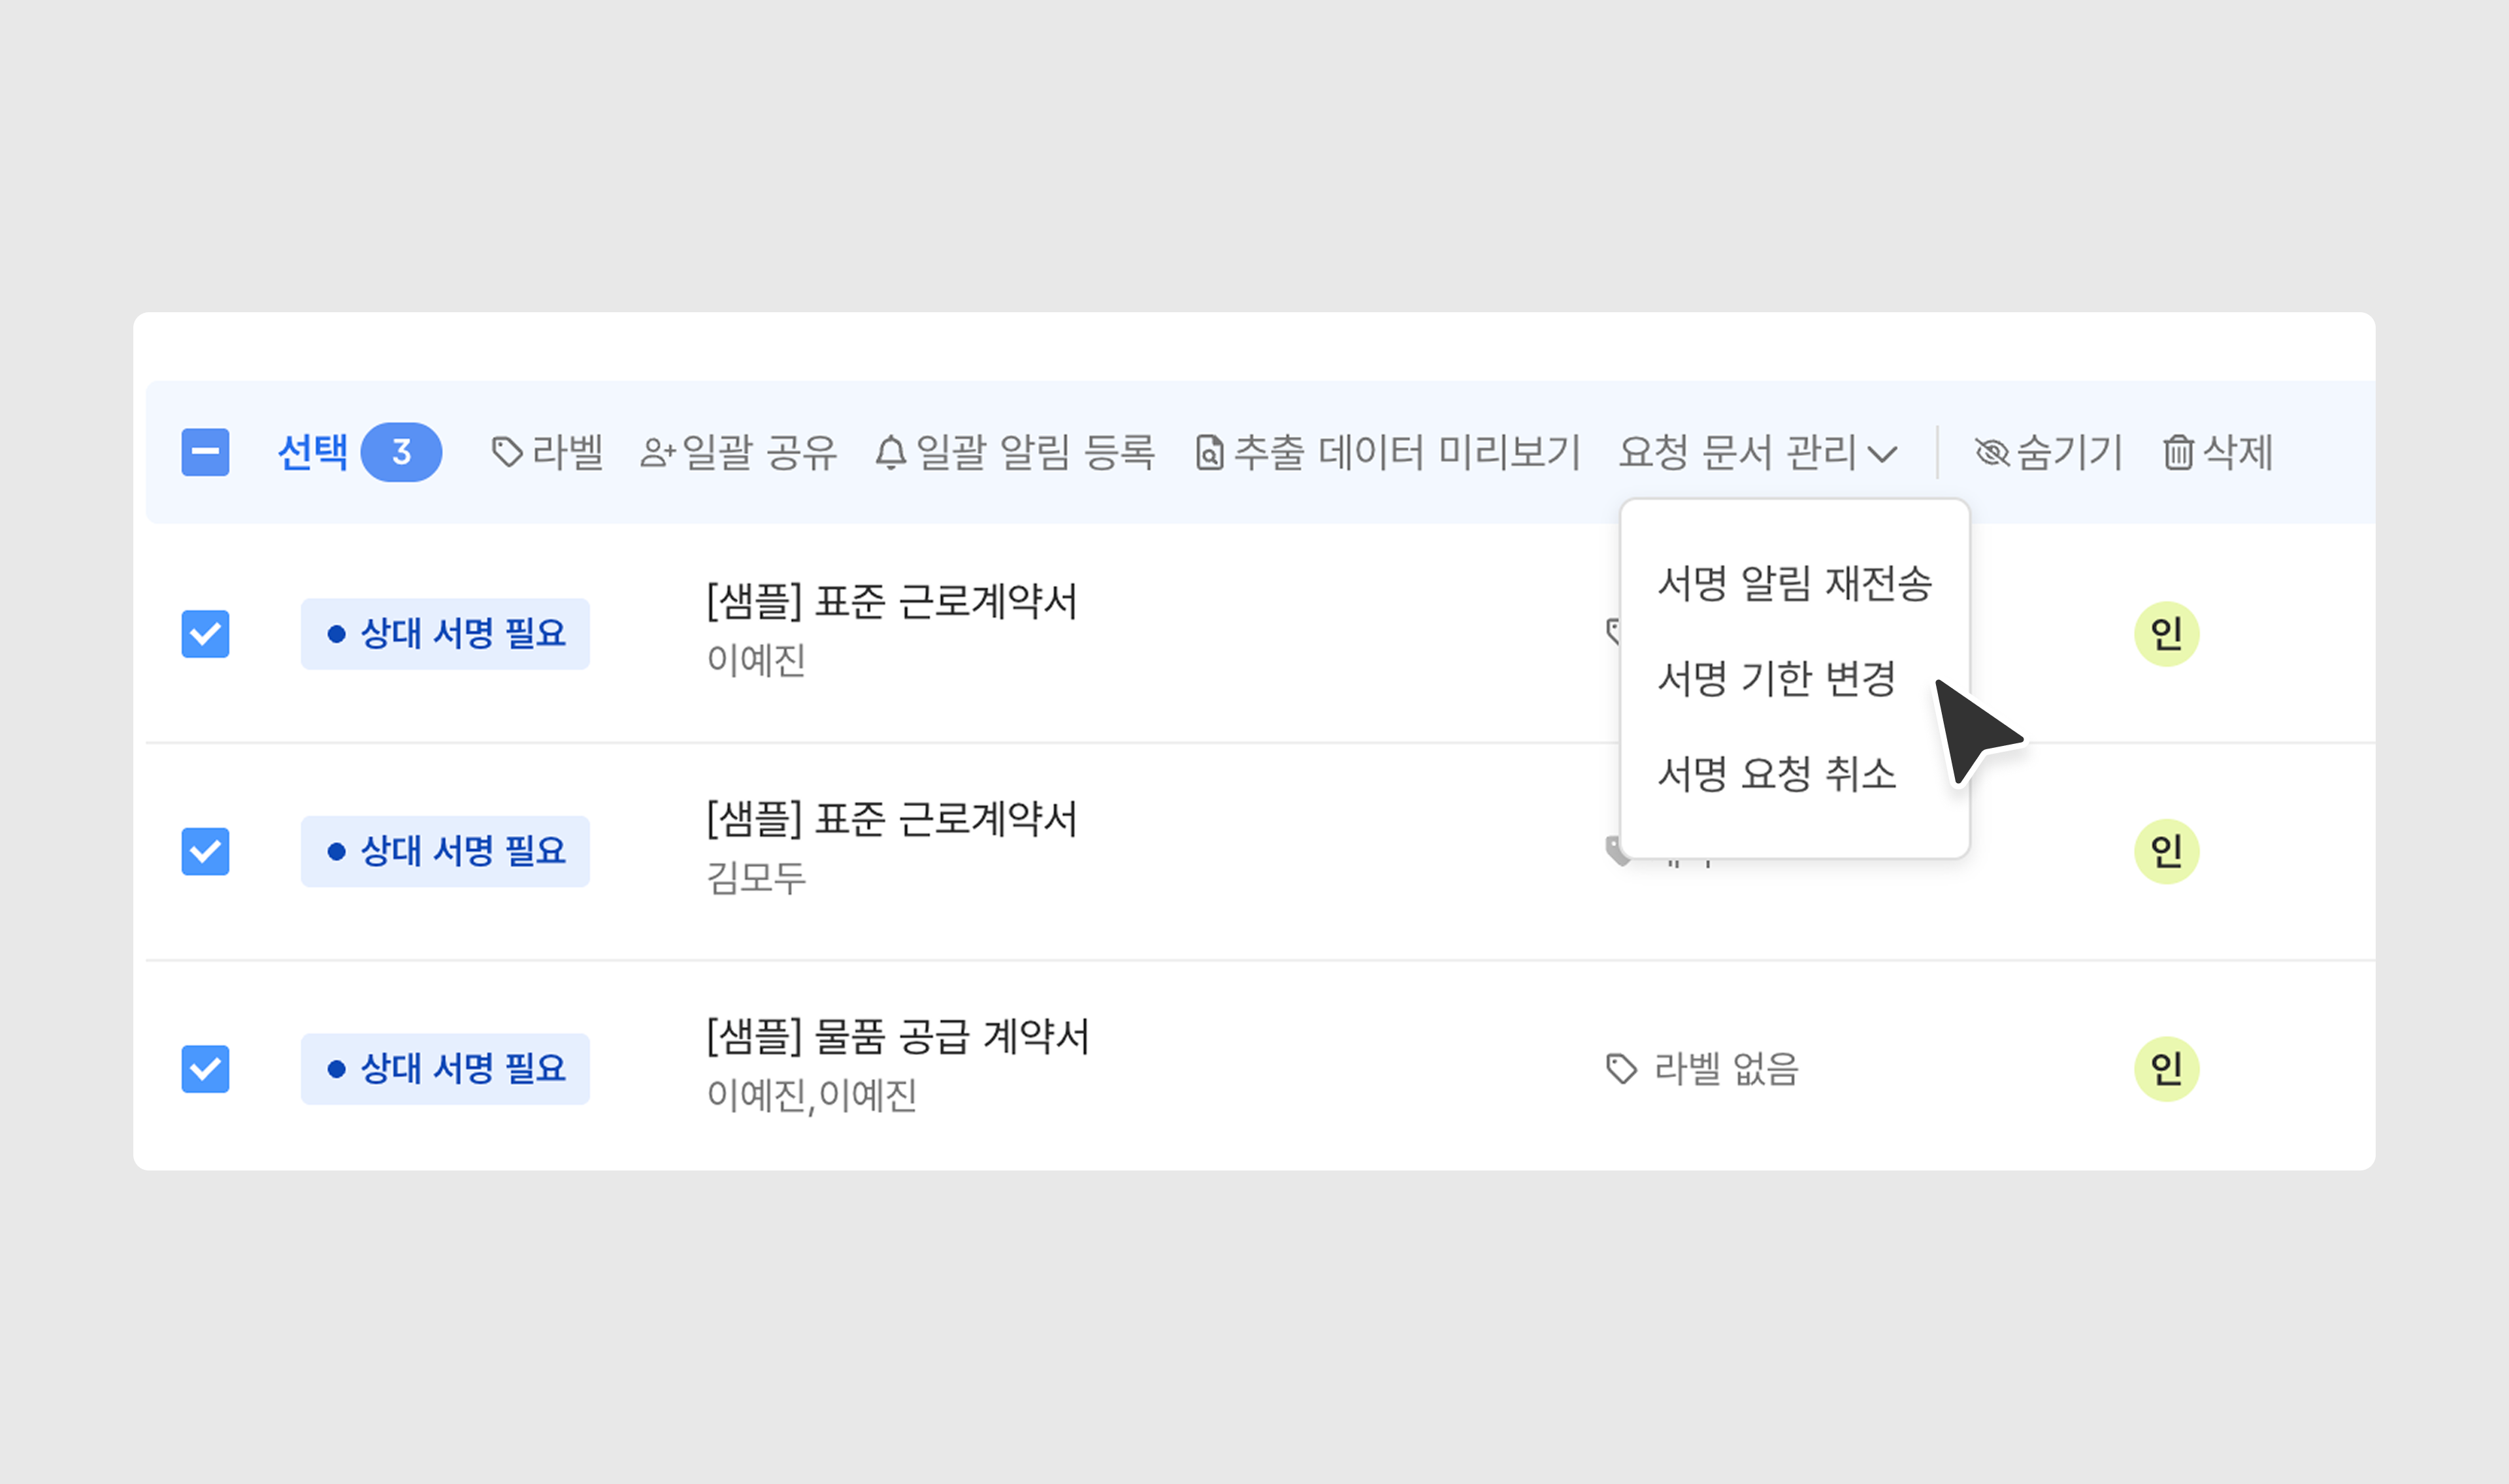The height and width of the screenshot is (1484, 2509).
Task: Toggle the select-all indeterminate checkbox
Action: click(205, 452)
